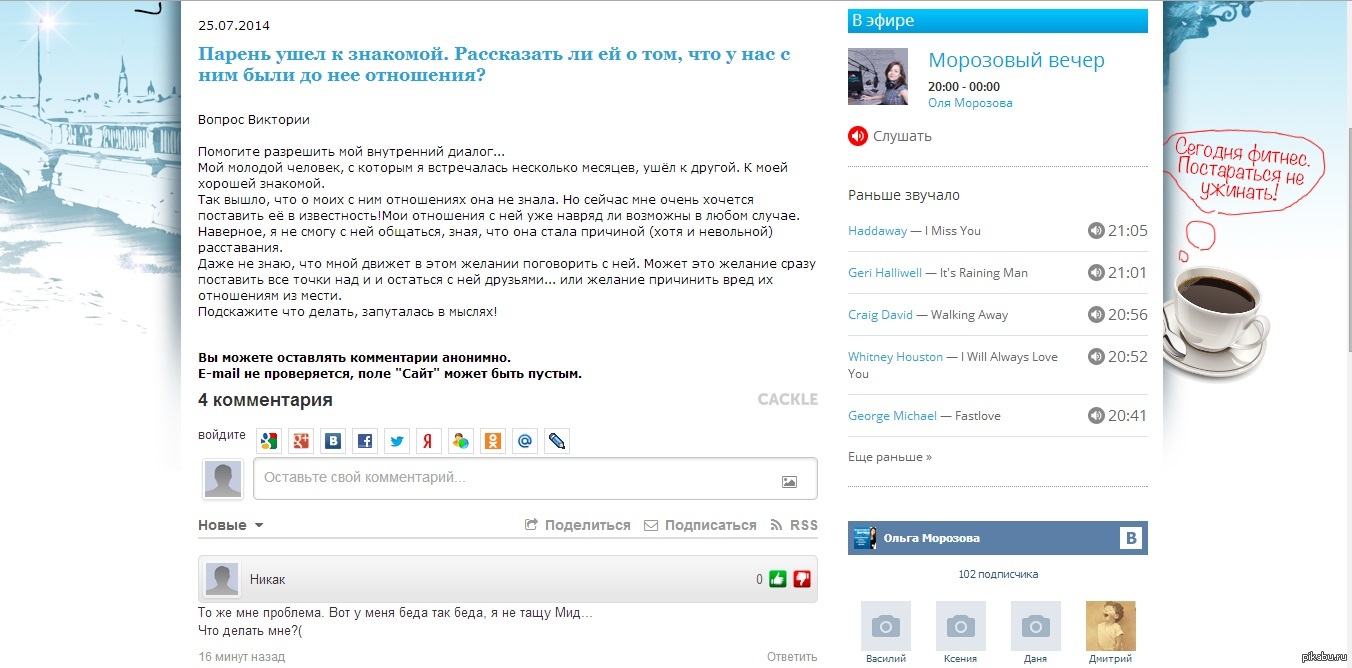Subscribe to comments via Подписаться
1352x668 pixels.
700,525
